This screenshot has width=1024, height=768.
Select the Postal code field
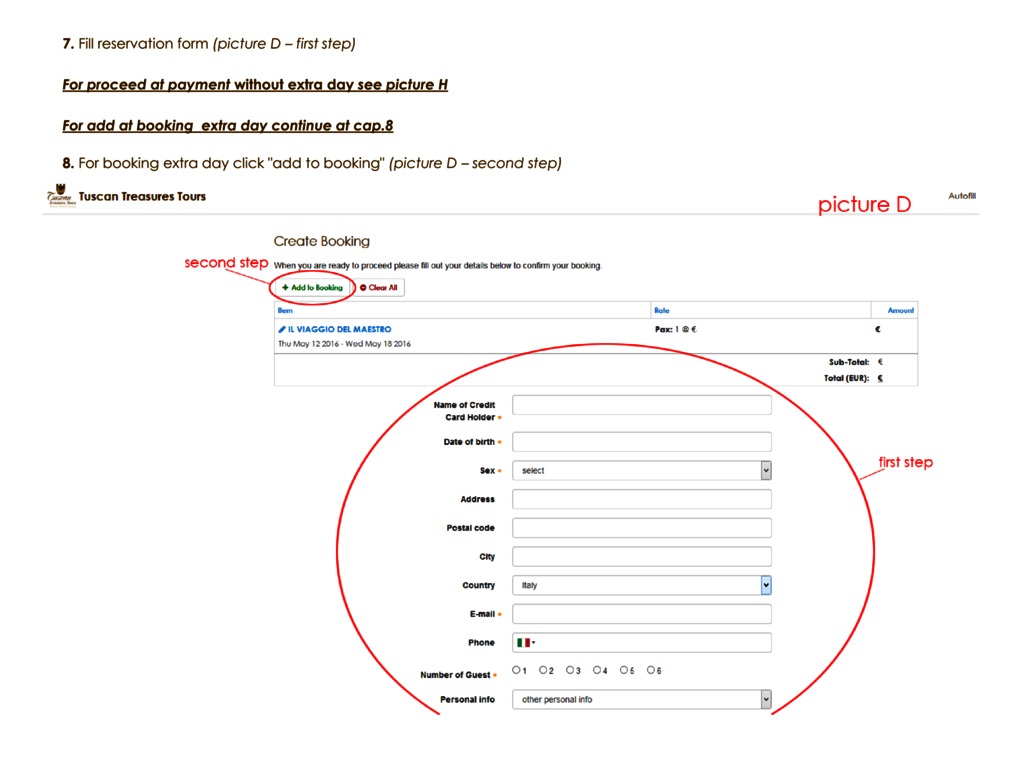pyautogui.click(x=641, y=528)
